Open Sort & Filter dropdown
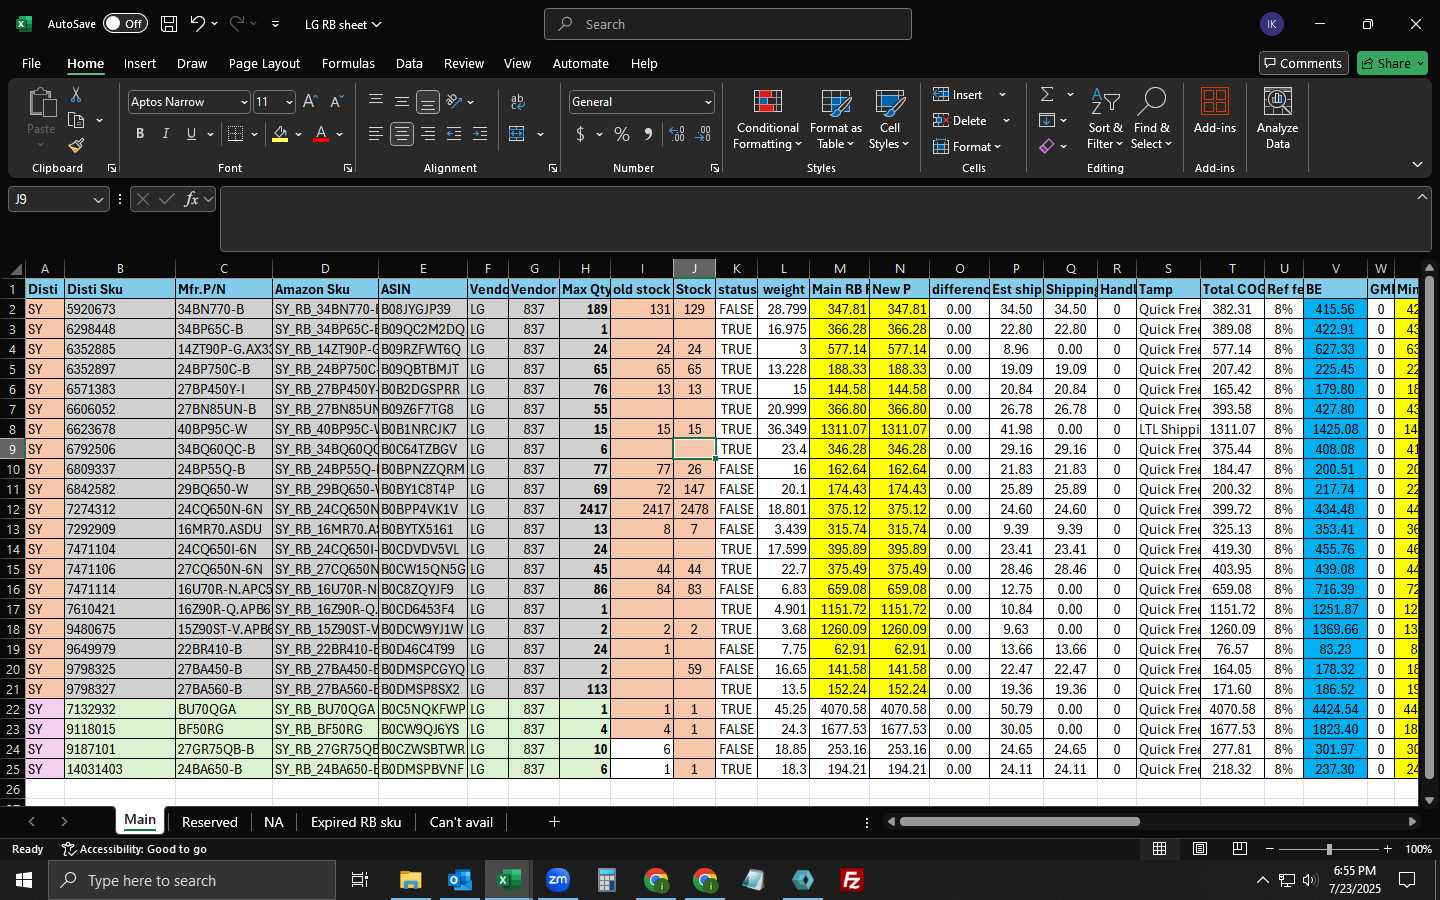1440x900 pixels. pyautogui.click(x=1105, y=119)
